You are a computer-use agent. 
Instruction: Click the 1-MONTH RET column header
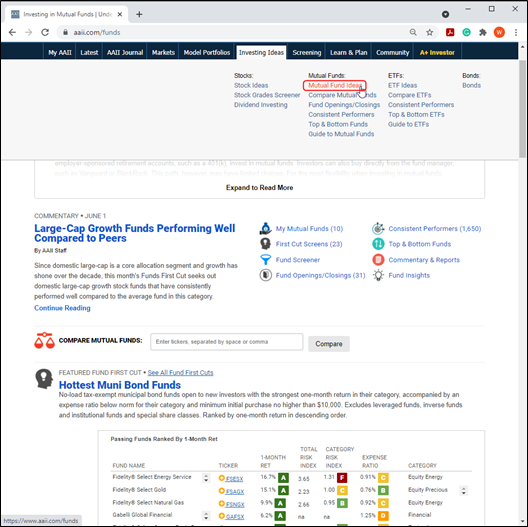[273, 461]
